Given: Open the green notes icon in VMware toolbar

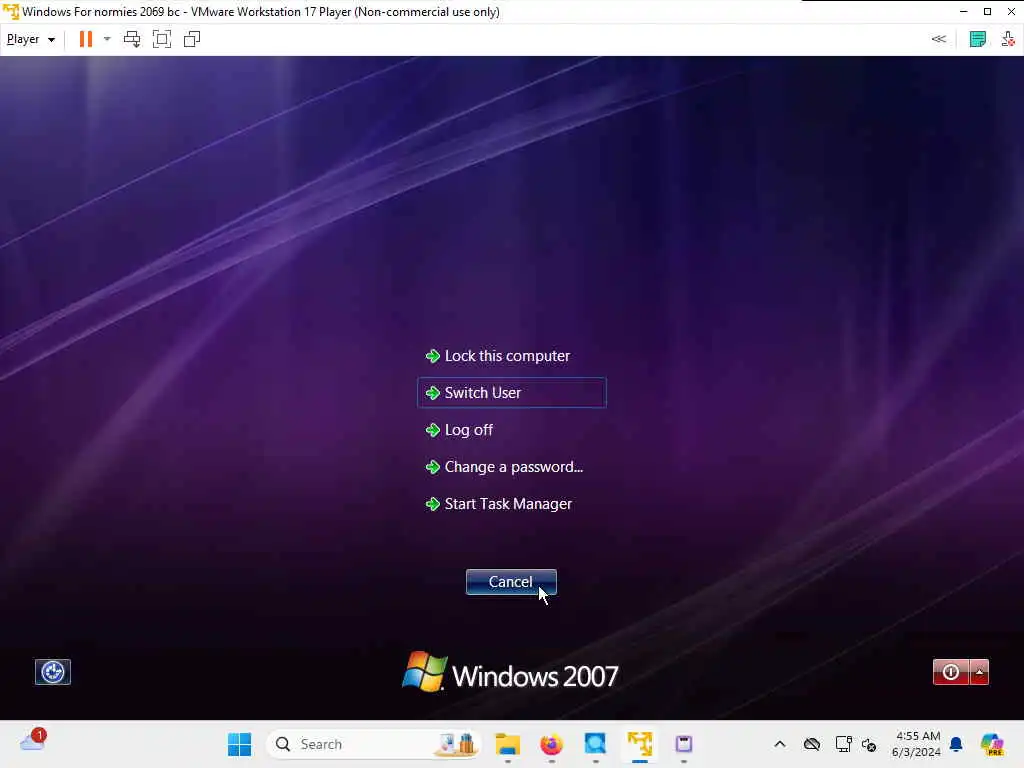Looking at the screenshot, I should point(978,39).
